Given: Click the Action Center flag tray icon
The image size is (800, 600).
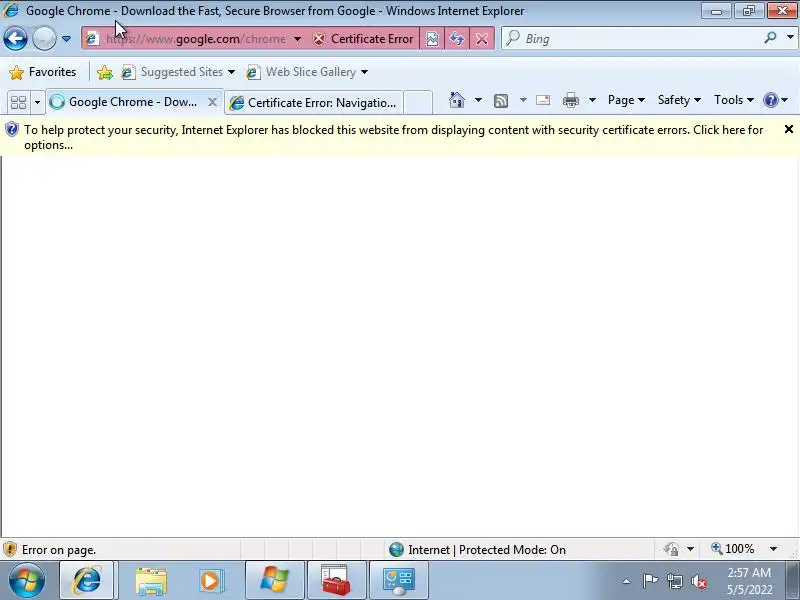Looking at the screenshot, I should pyautogui.click(x=650, y=581).
